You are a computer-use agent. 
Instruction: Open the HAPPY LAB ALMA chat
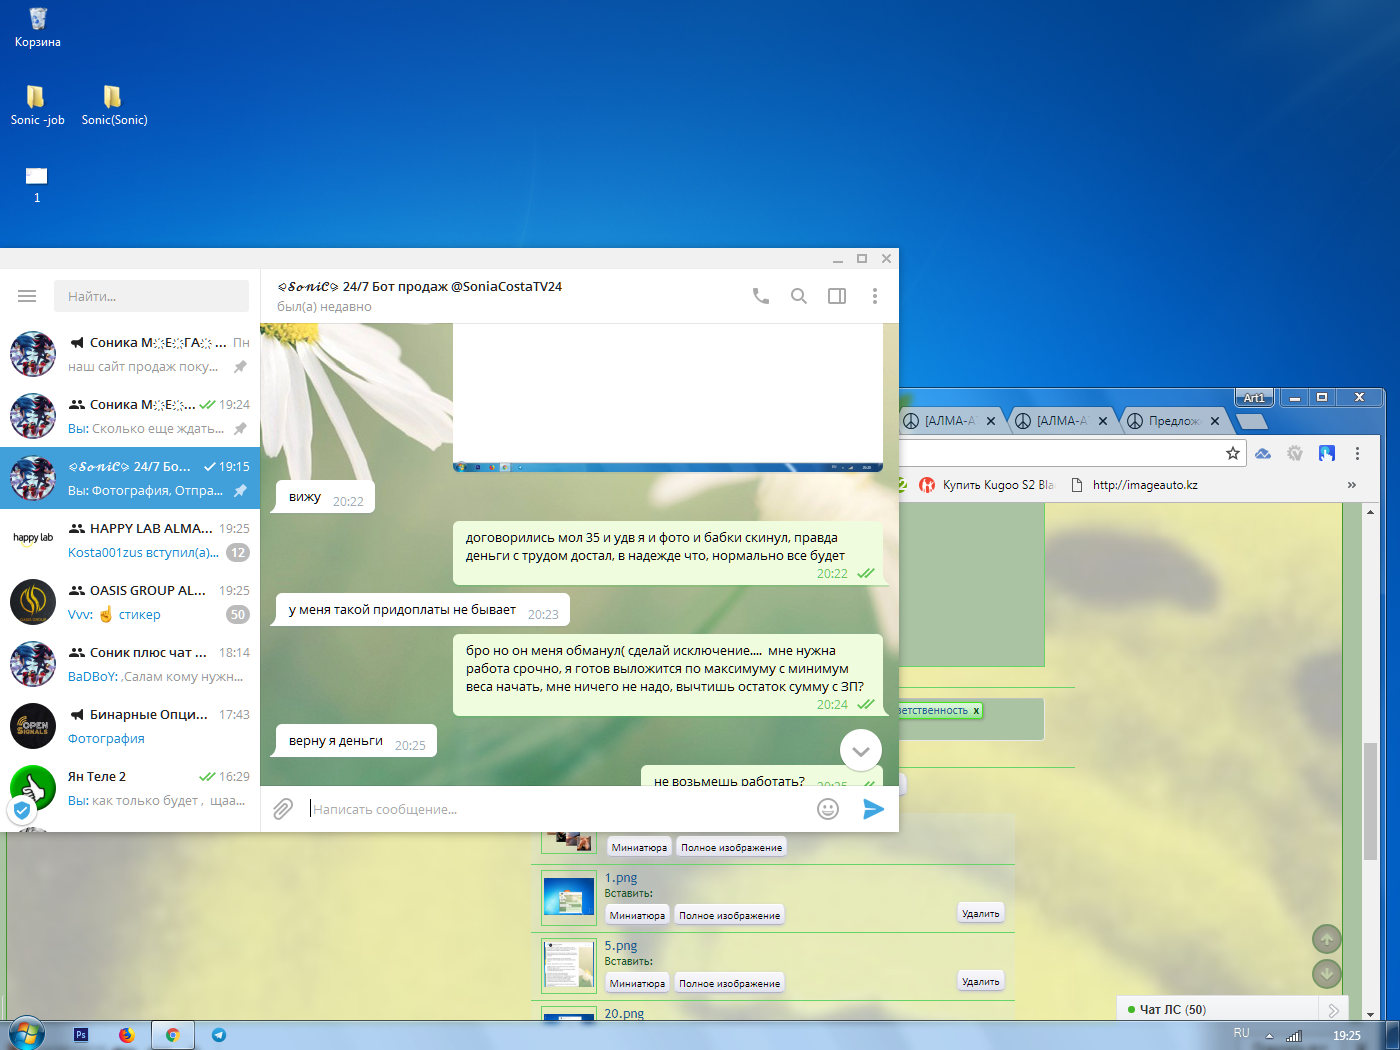(x=130, y=540)
